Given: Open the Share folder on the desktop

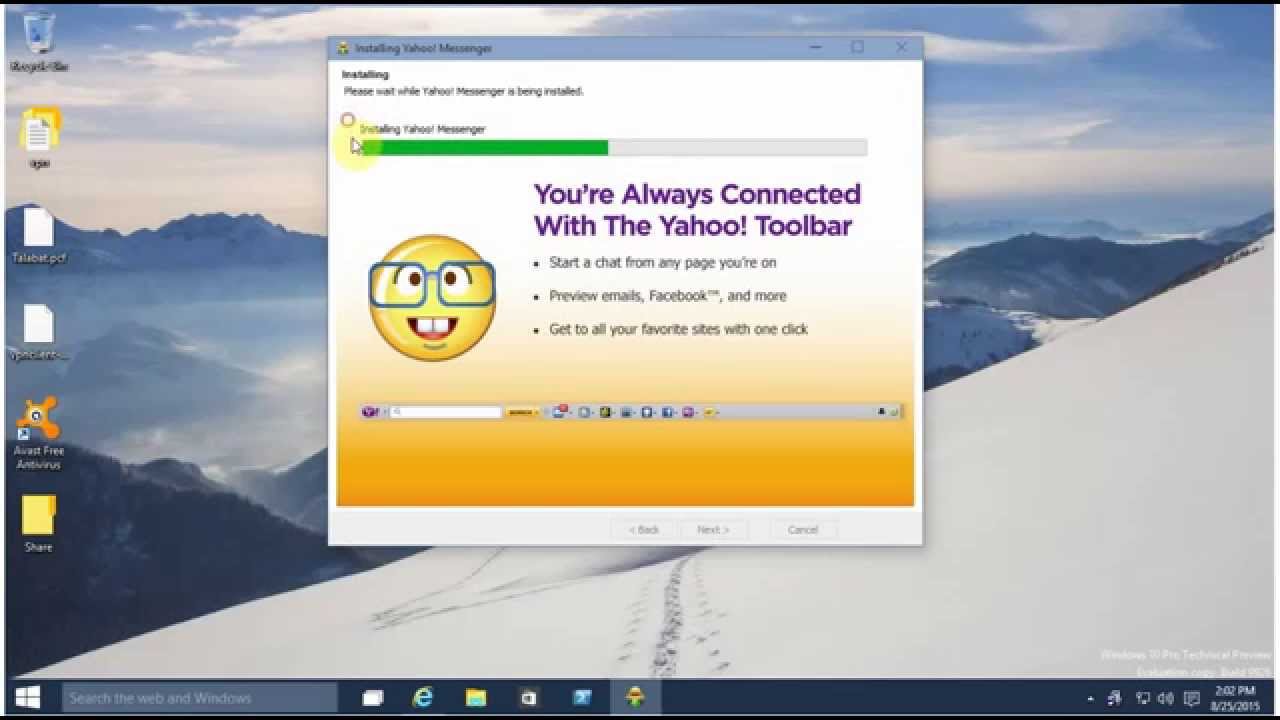Looking at the screenshot, I should [39, 524].
